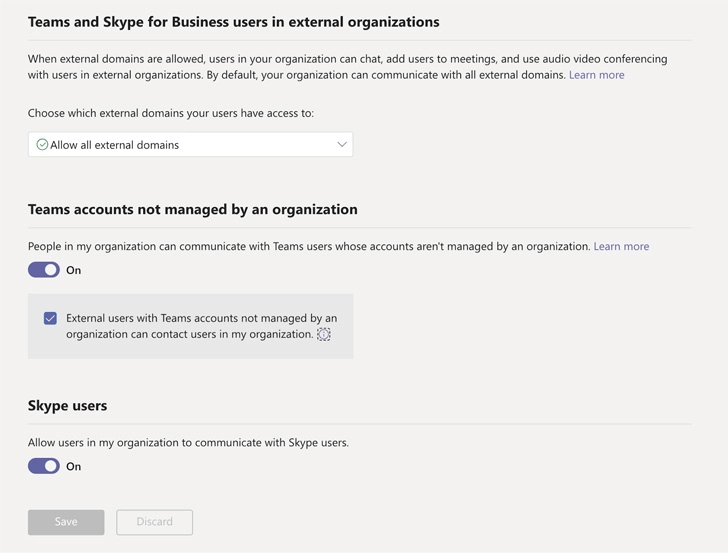Click the info icon beside external users checkbox
Screen dimensions: 728x553
click(324, 334)
